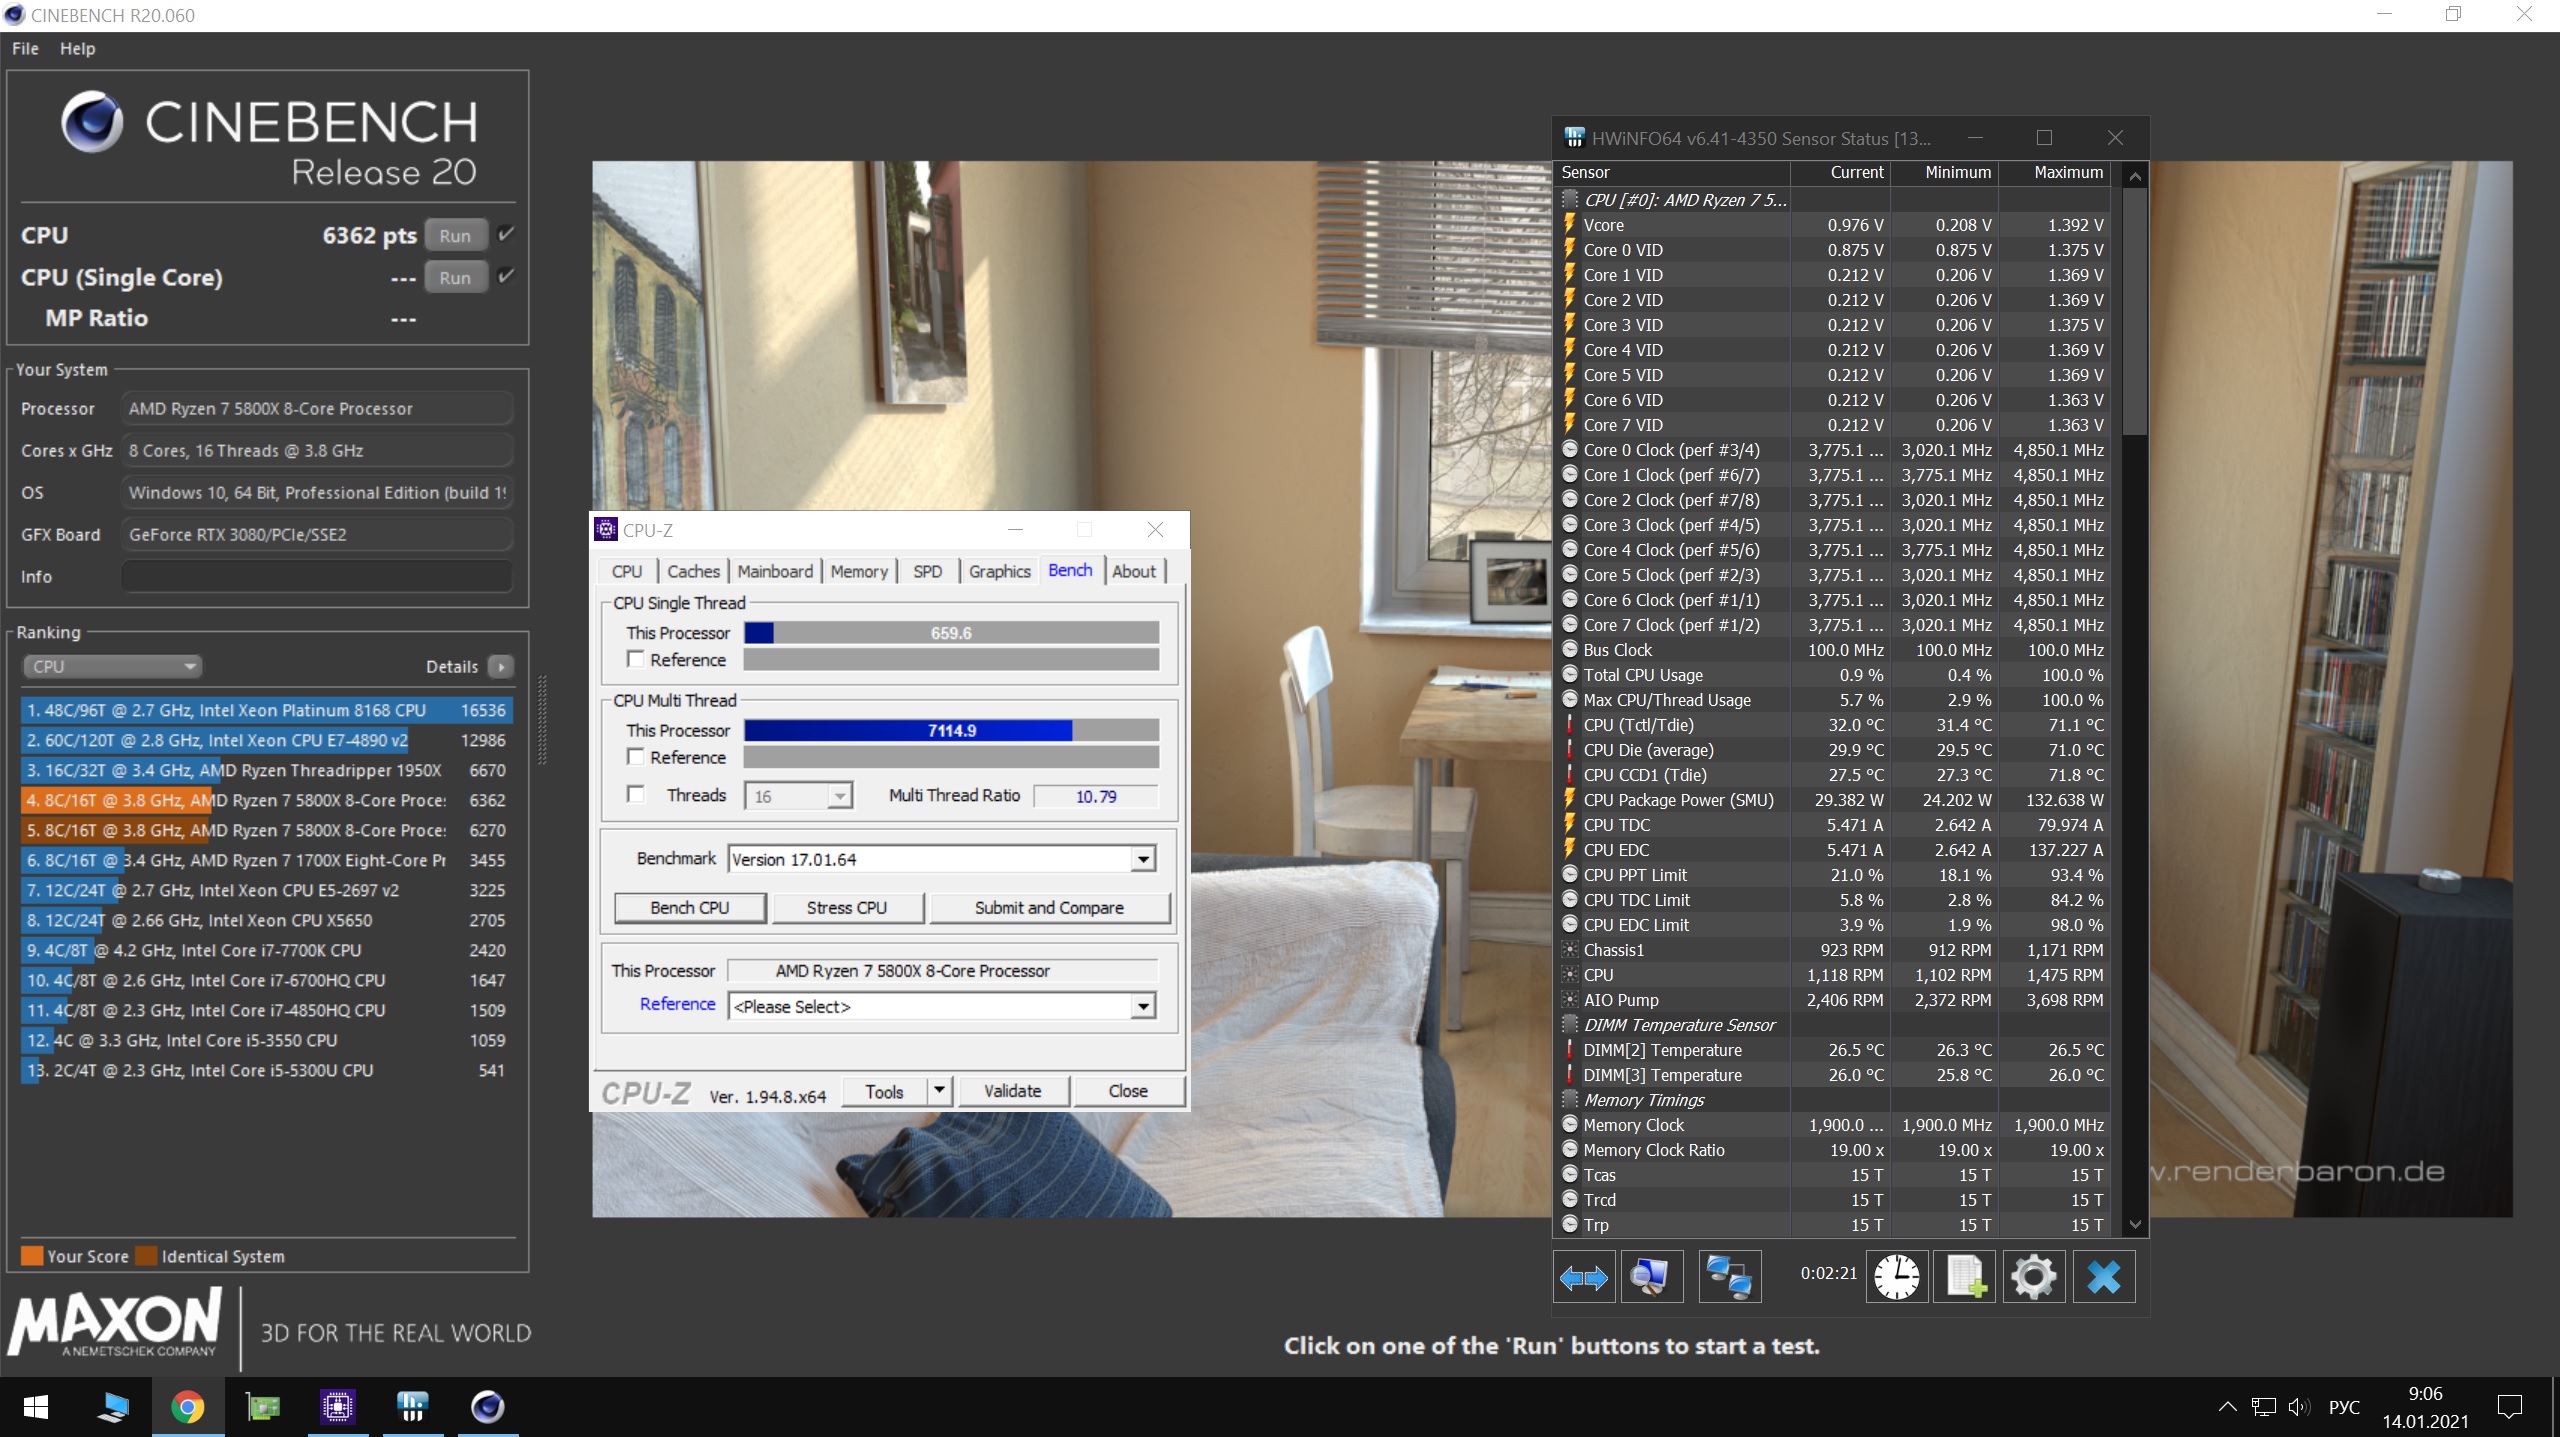Tick the Threads checkbox in CPU-Z

tap(635, 794)
